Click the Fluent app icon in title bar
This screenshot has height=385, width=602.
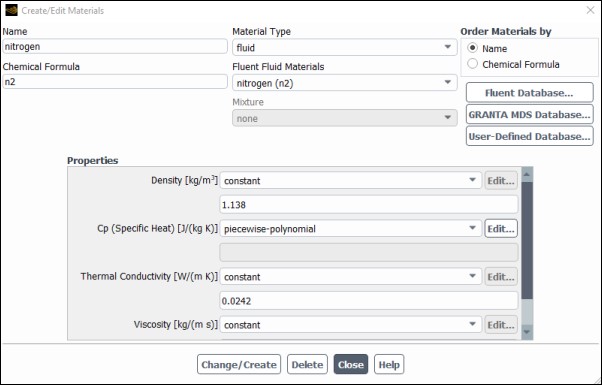point(11,10)
